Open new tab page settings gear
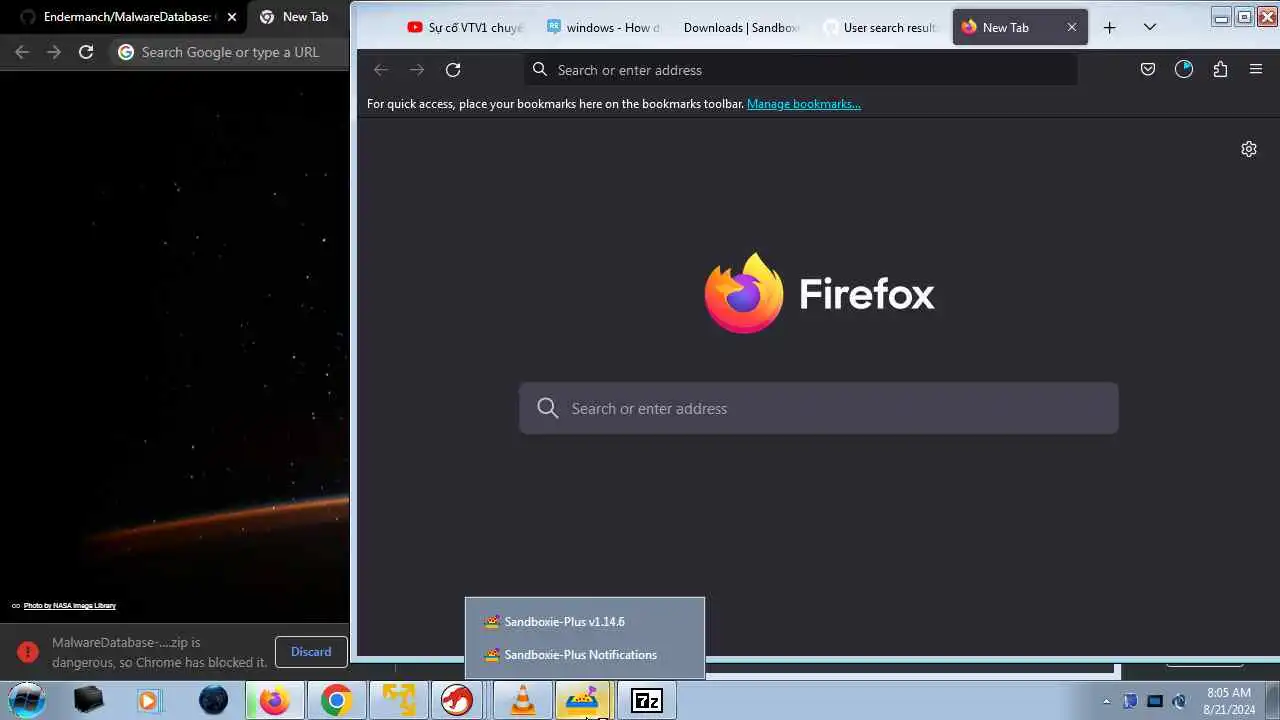The width and height of the screenshot is (1280, 720). pyautogui.click(x=1249, y=149)
